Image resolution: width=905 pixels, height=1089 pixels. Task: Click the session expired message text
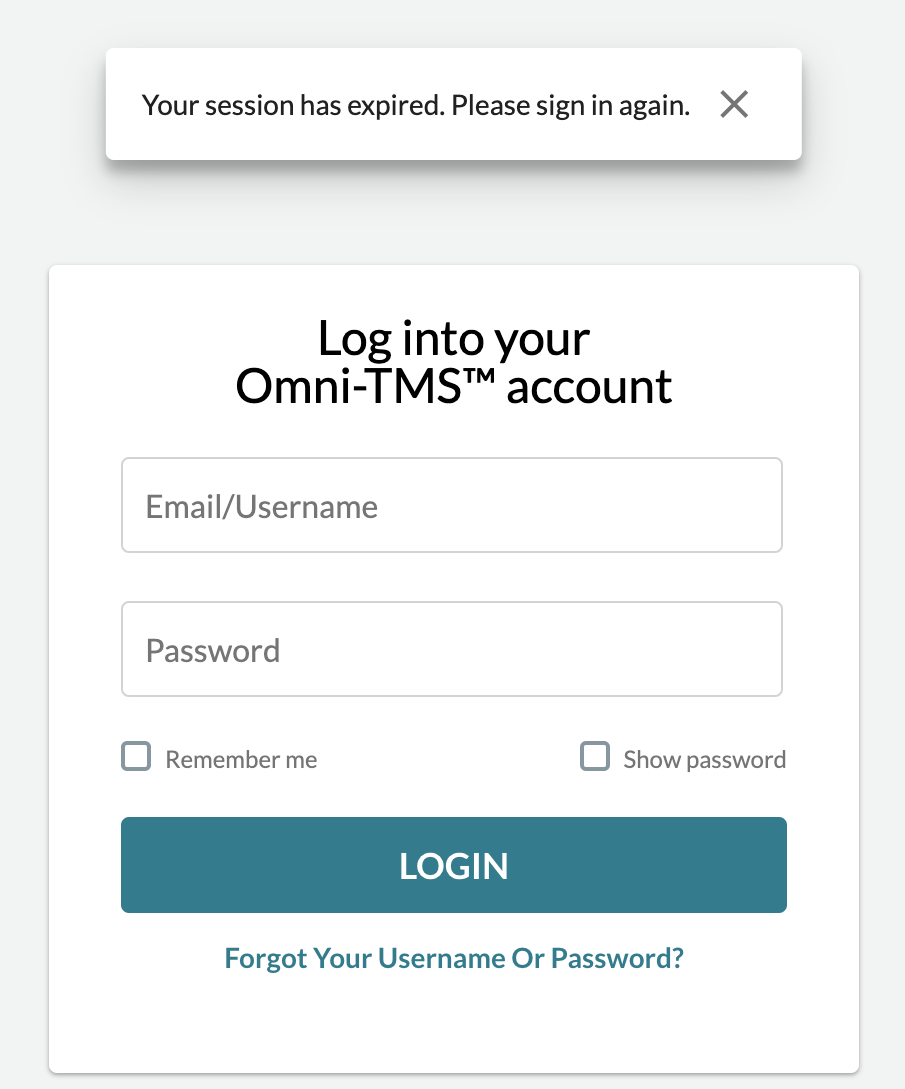click(x=416, y=104)
